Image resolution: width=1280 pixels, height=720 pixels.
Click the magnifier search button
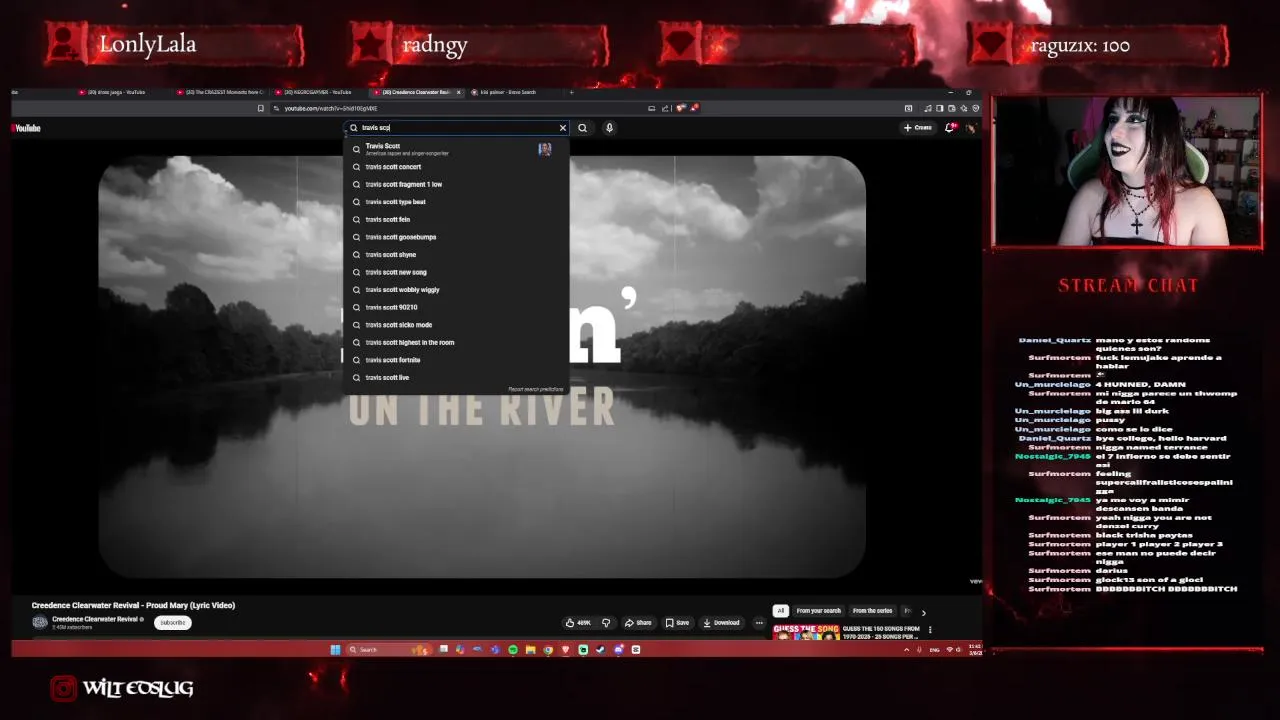tap(582, 128)
